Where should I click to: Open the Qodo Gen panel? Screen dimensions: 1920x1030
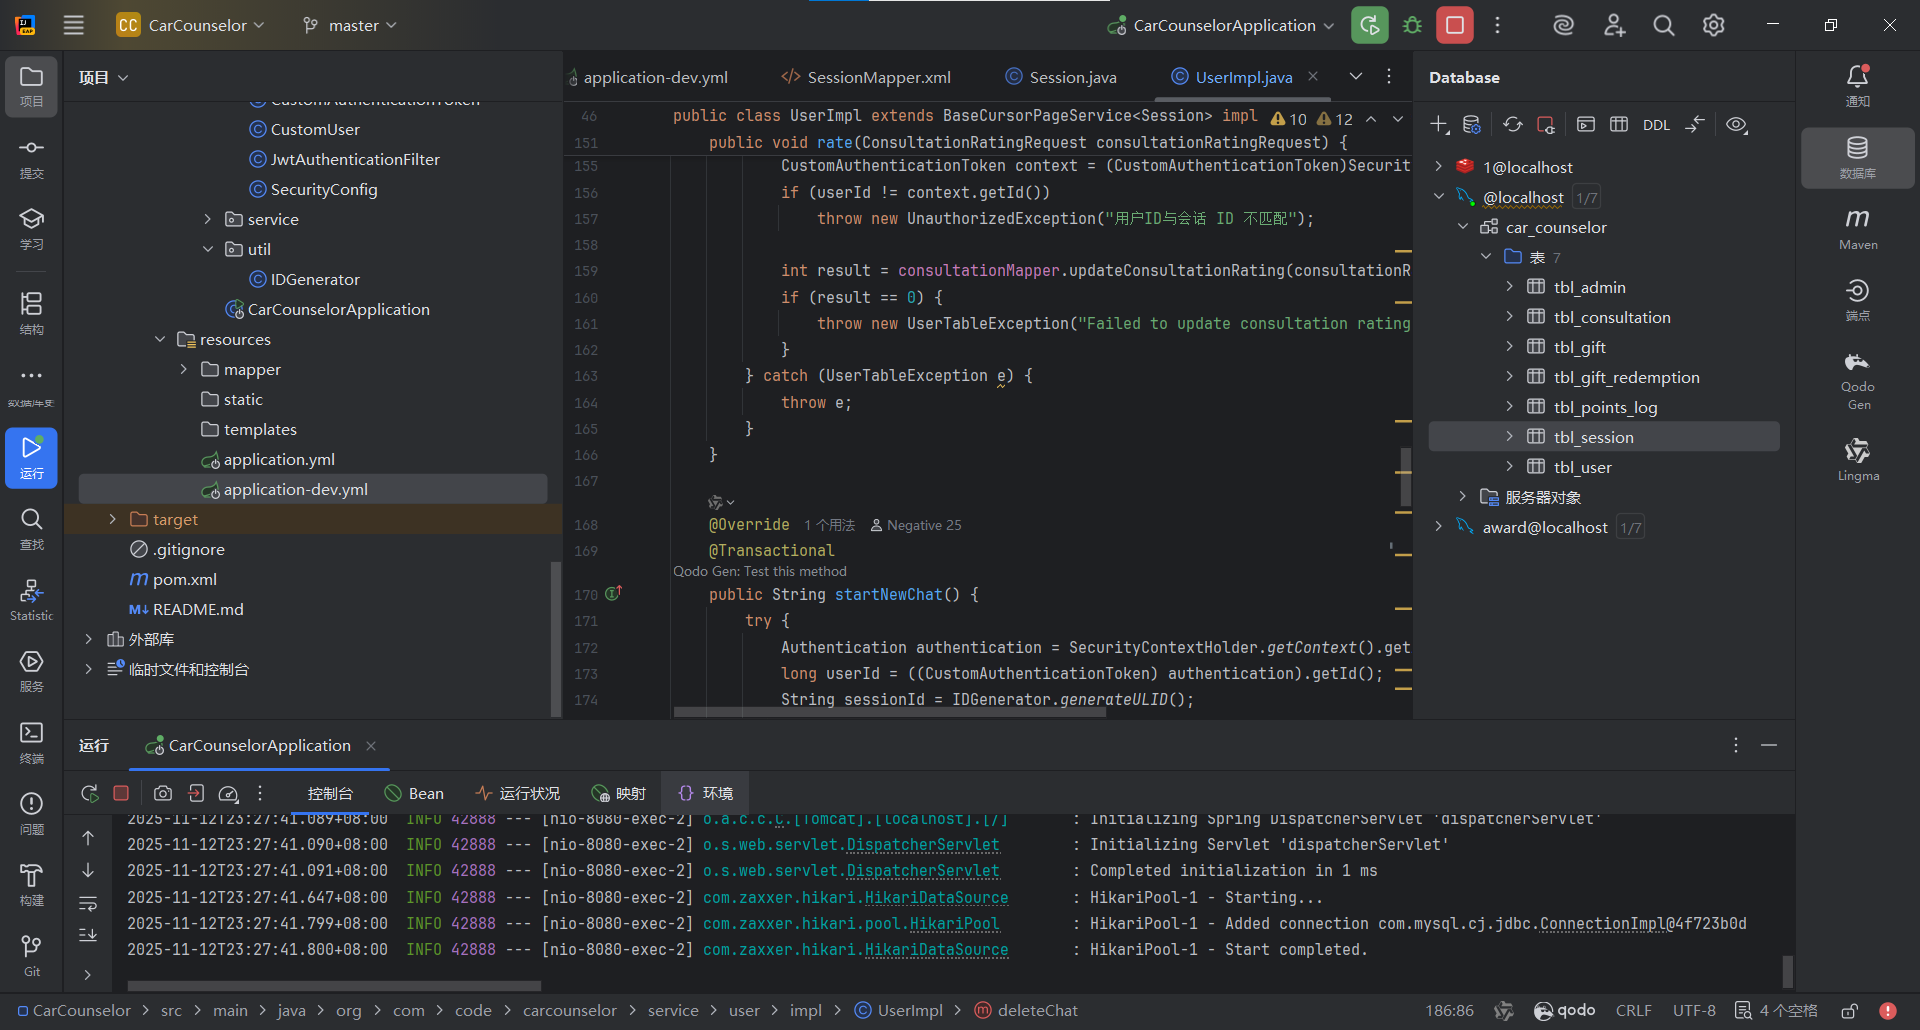1858,381
